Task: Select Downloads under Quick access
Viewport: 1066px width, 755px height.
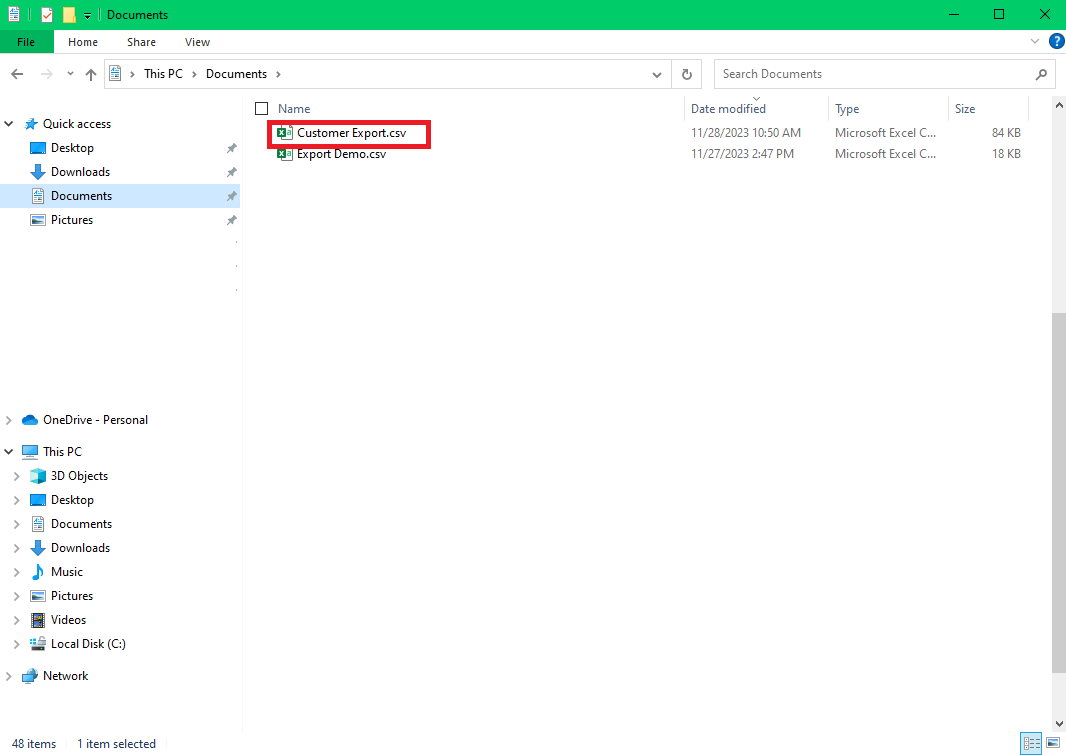Action: pos(80,172)
